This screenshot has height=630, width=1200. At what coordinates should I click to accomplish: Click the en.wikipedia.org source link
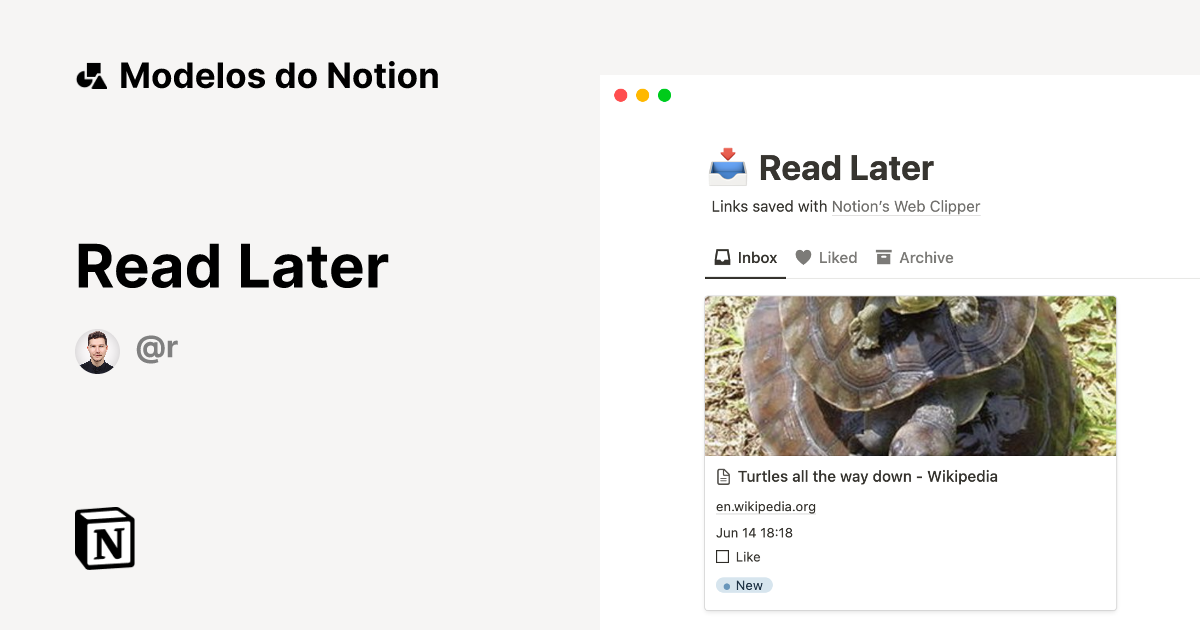point(766,506)
